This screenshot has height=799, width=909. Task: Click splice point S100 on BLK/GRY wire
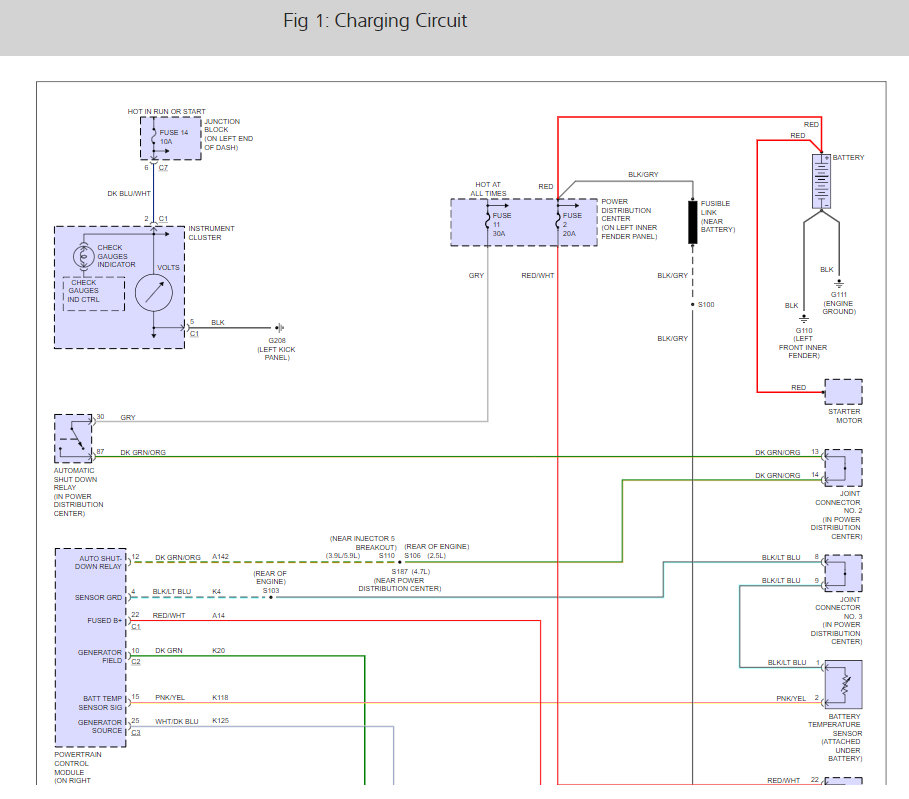pos(692,304)
